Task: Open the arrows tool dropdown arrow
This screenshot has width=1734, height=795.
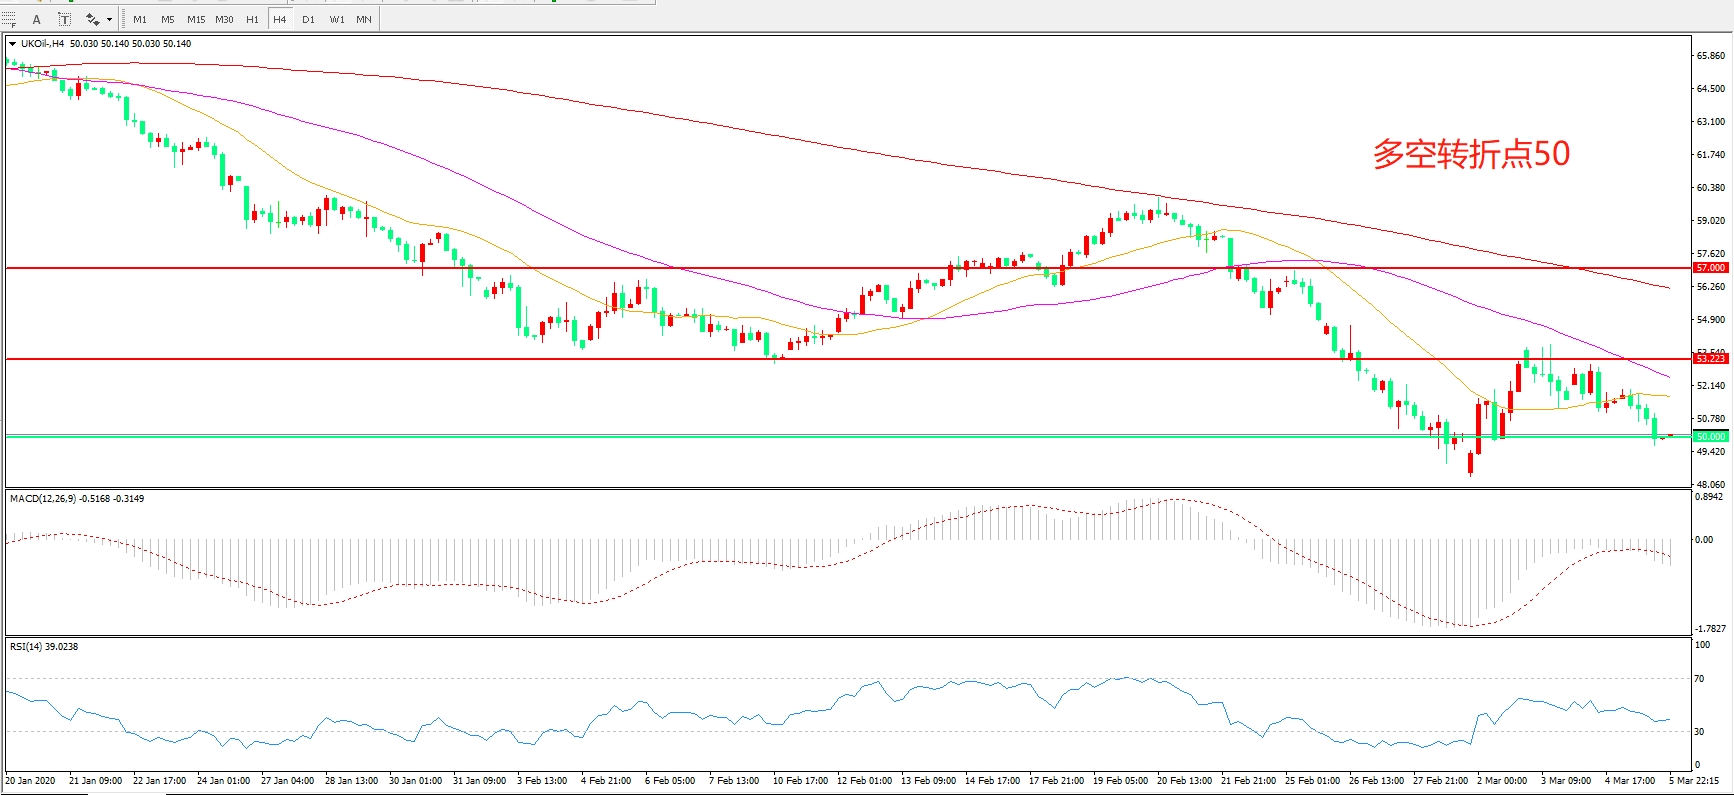Action: pos(109,19)
